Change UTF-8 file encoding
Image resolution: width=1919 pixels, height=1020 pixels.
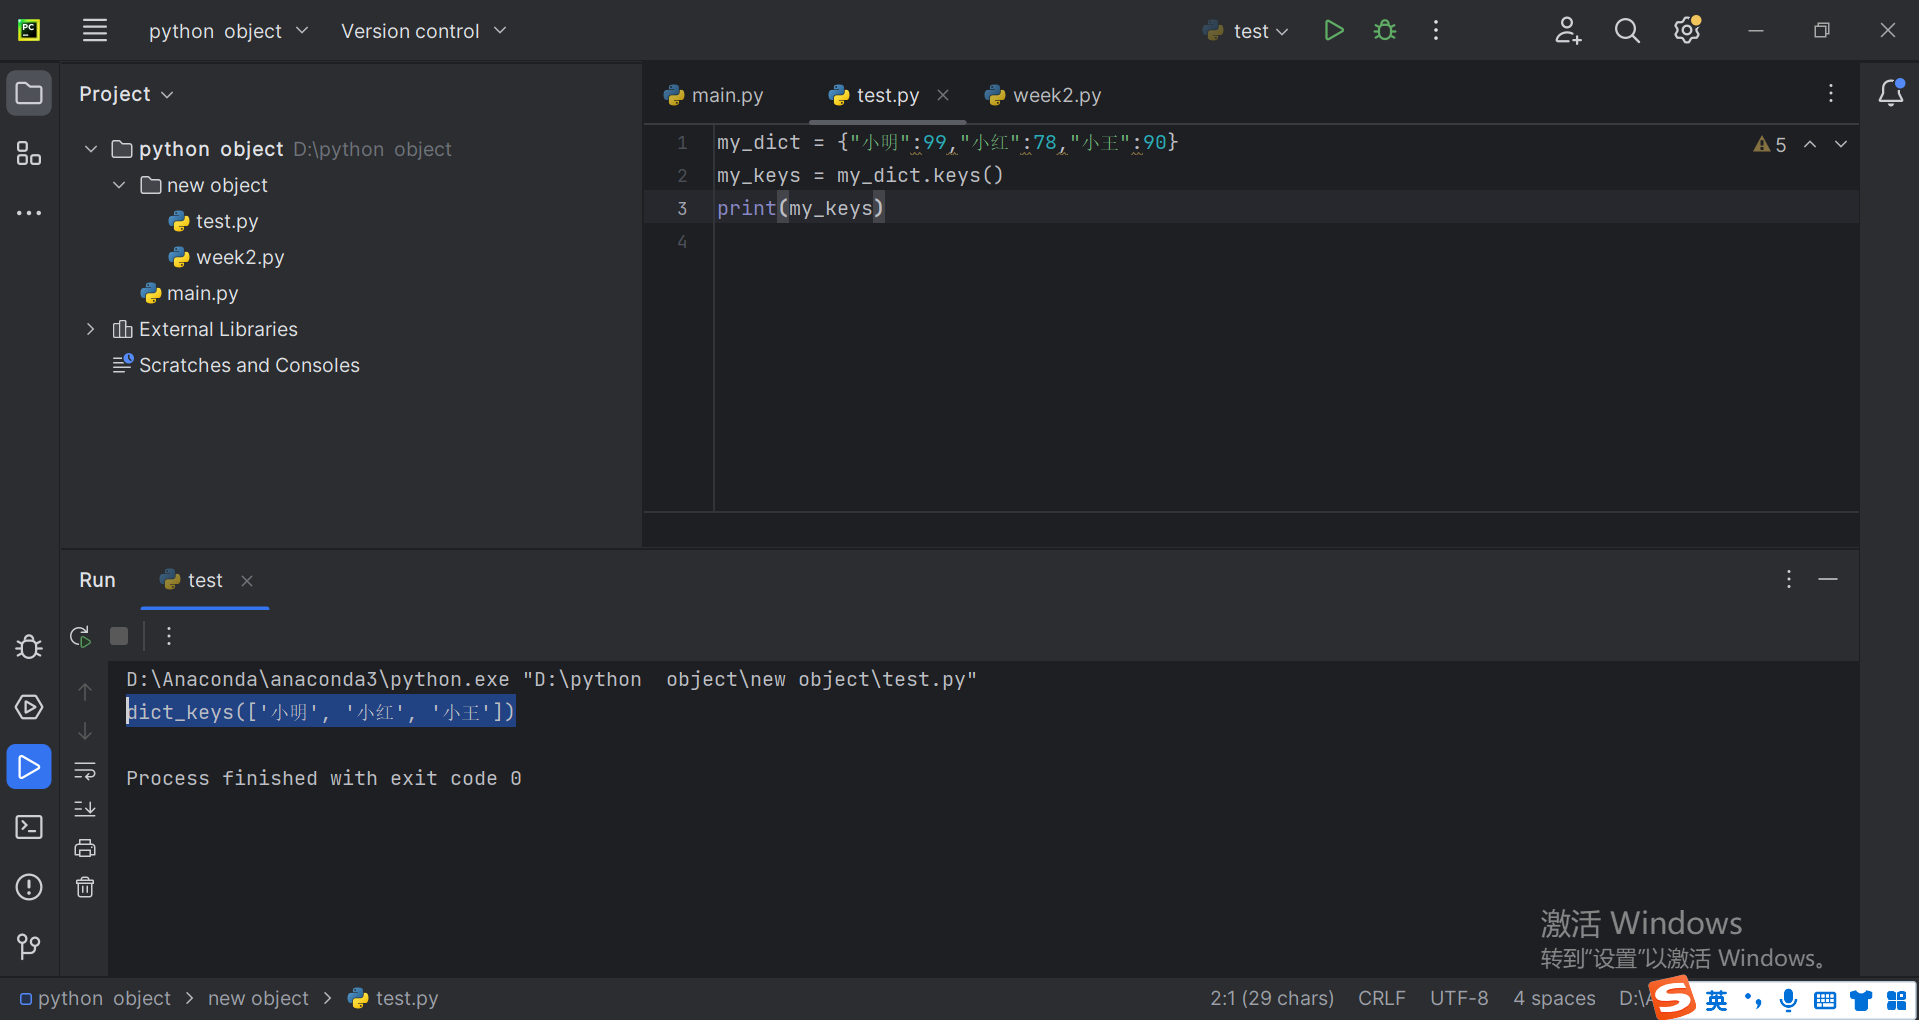(x=1459, y=998)
